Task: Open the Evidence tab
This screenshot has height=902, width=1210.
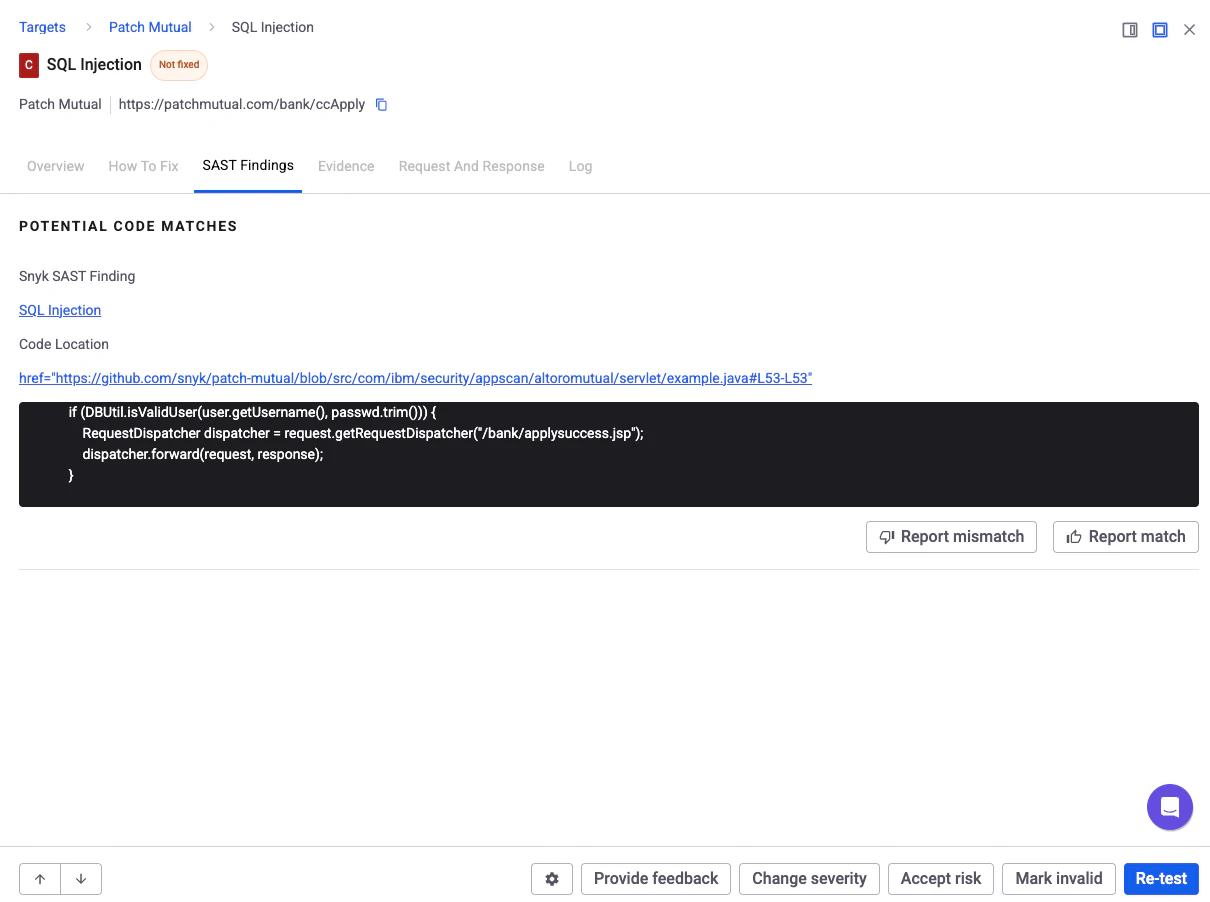Action: click(346, 166)
